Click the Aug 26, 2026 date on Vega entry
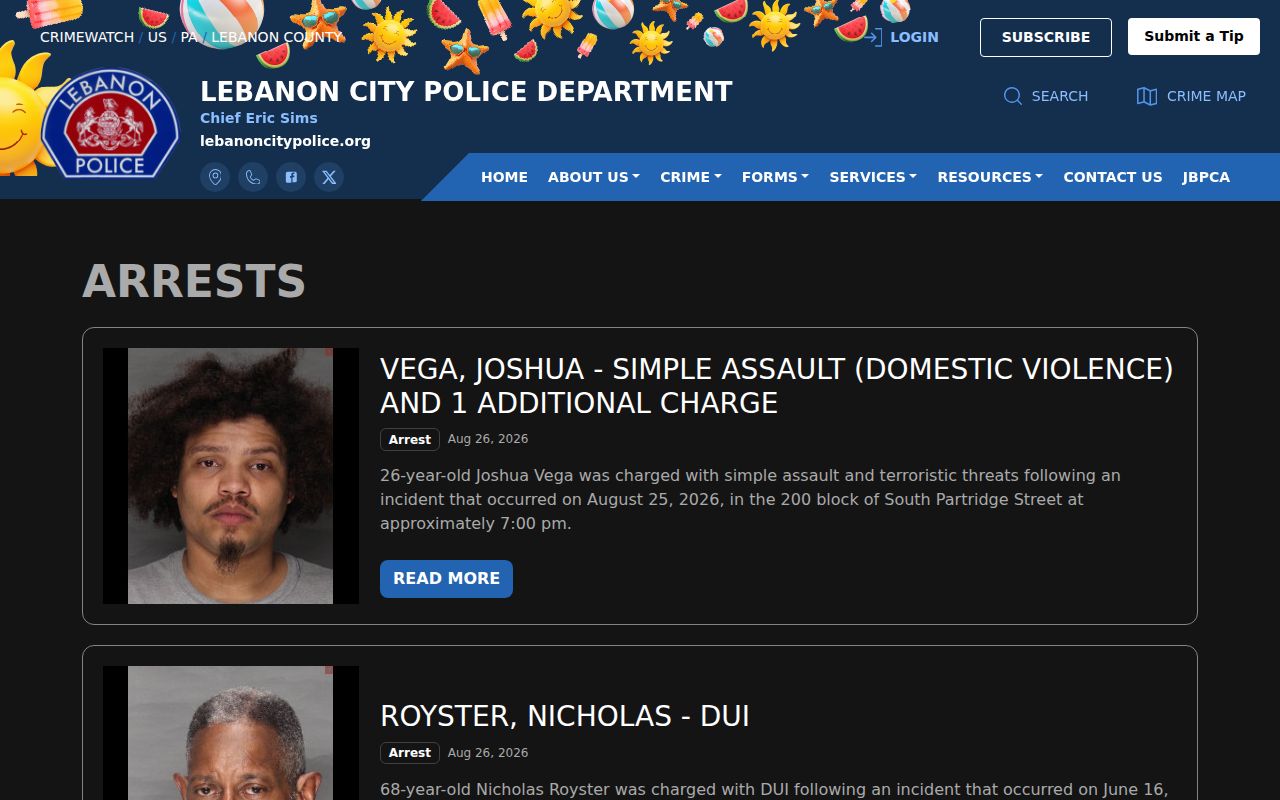Screen dimensions: 1280x800 488,439
